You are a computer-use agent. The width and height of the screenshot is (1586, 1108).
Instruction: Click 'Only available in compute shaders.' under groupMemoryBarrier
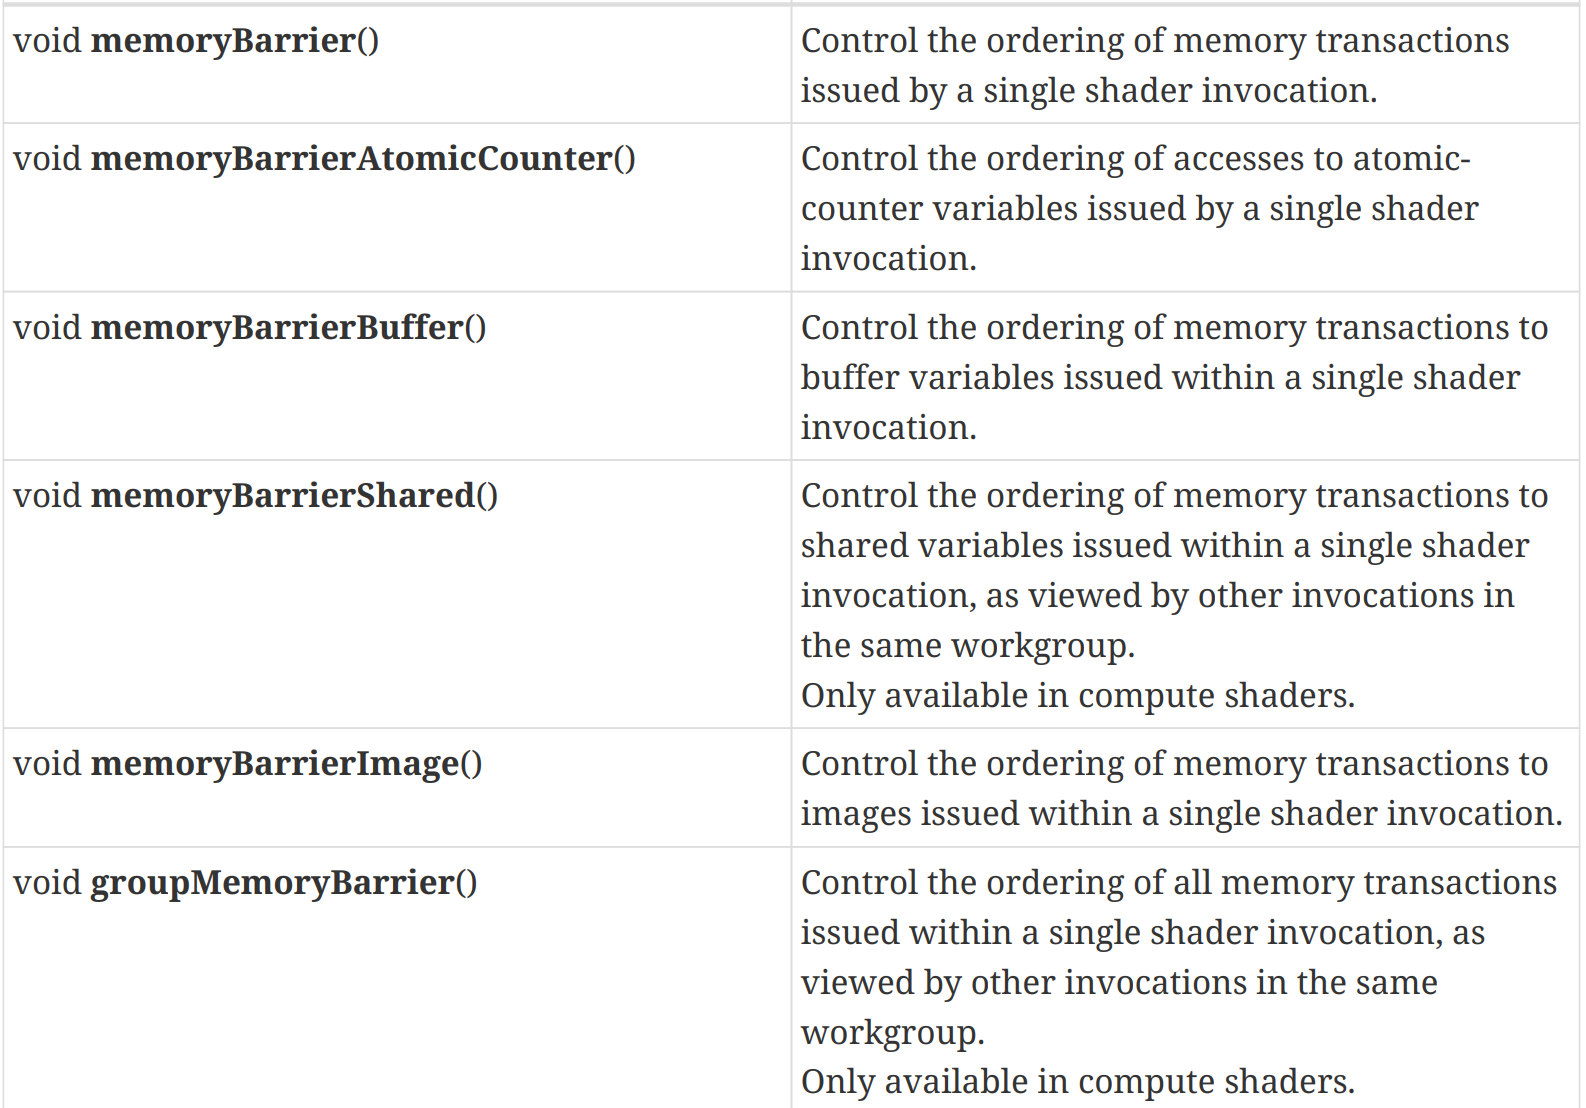click(1077, 1082)
